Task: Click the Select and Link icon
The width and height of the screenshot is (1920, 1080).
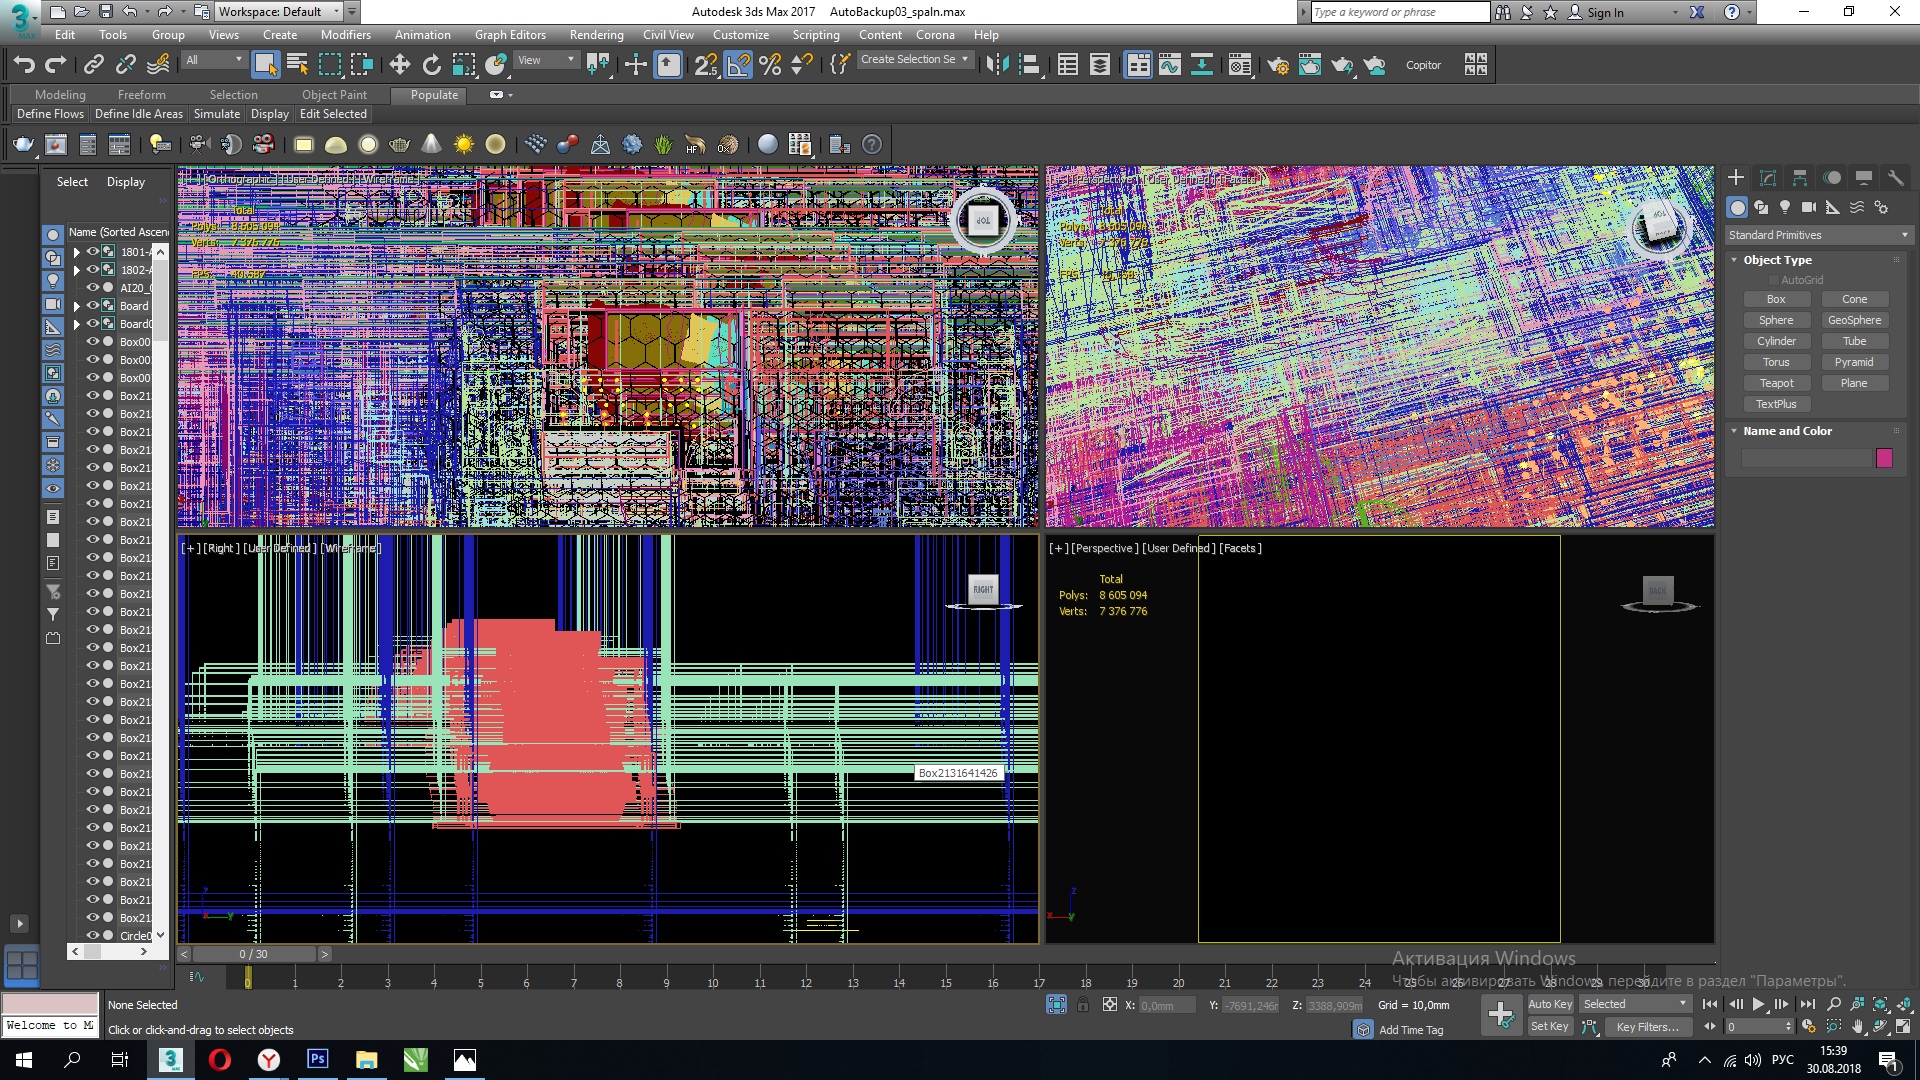Action: pos(93,65)
